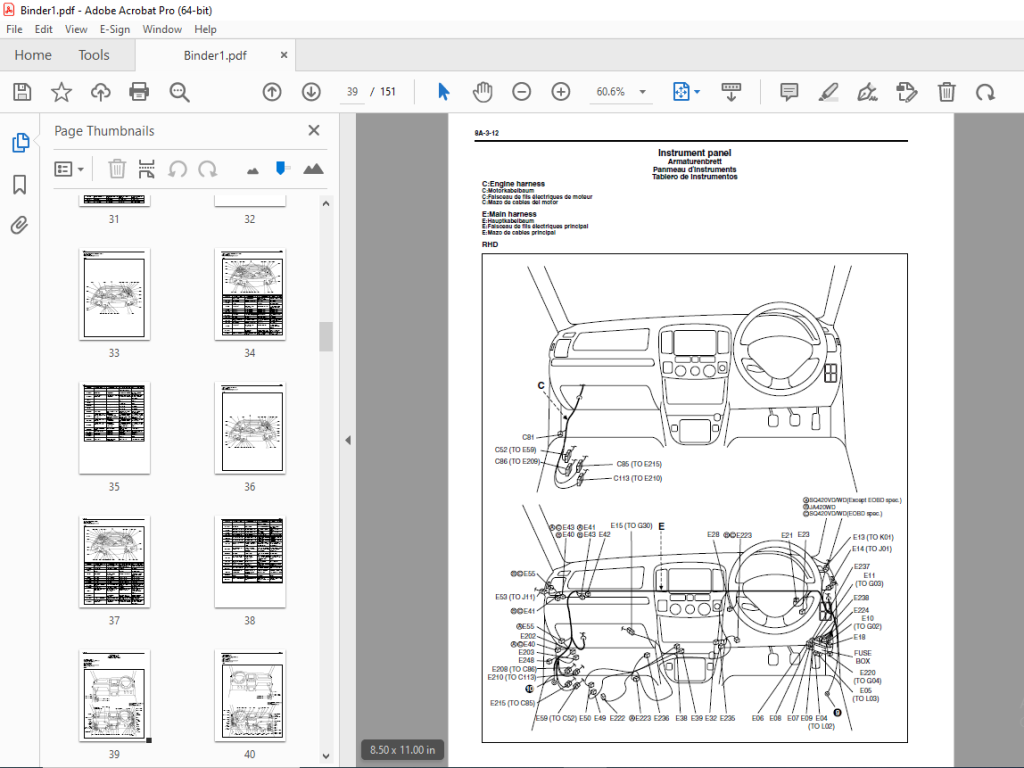
Task: Select page 36 thumbnail
Action: tap(249, 428)
